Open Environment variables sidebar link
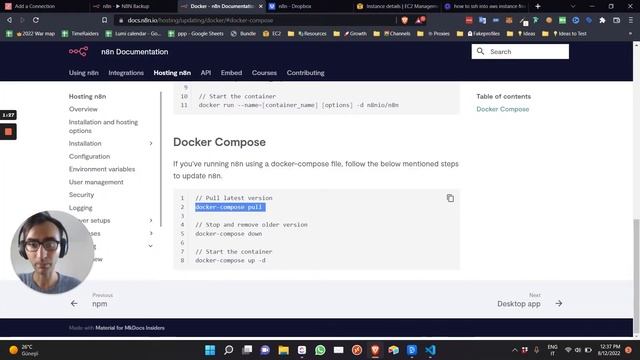 [102, 169]
